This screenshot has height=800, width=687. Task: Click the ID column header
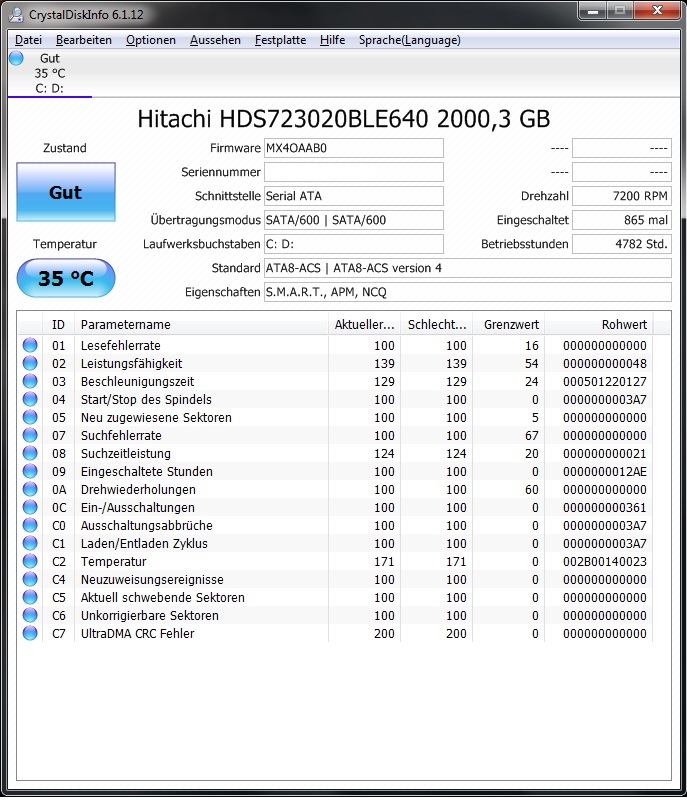pos(58,324)
